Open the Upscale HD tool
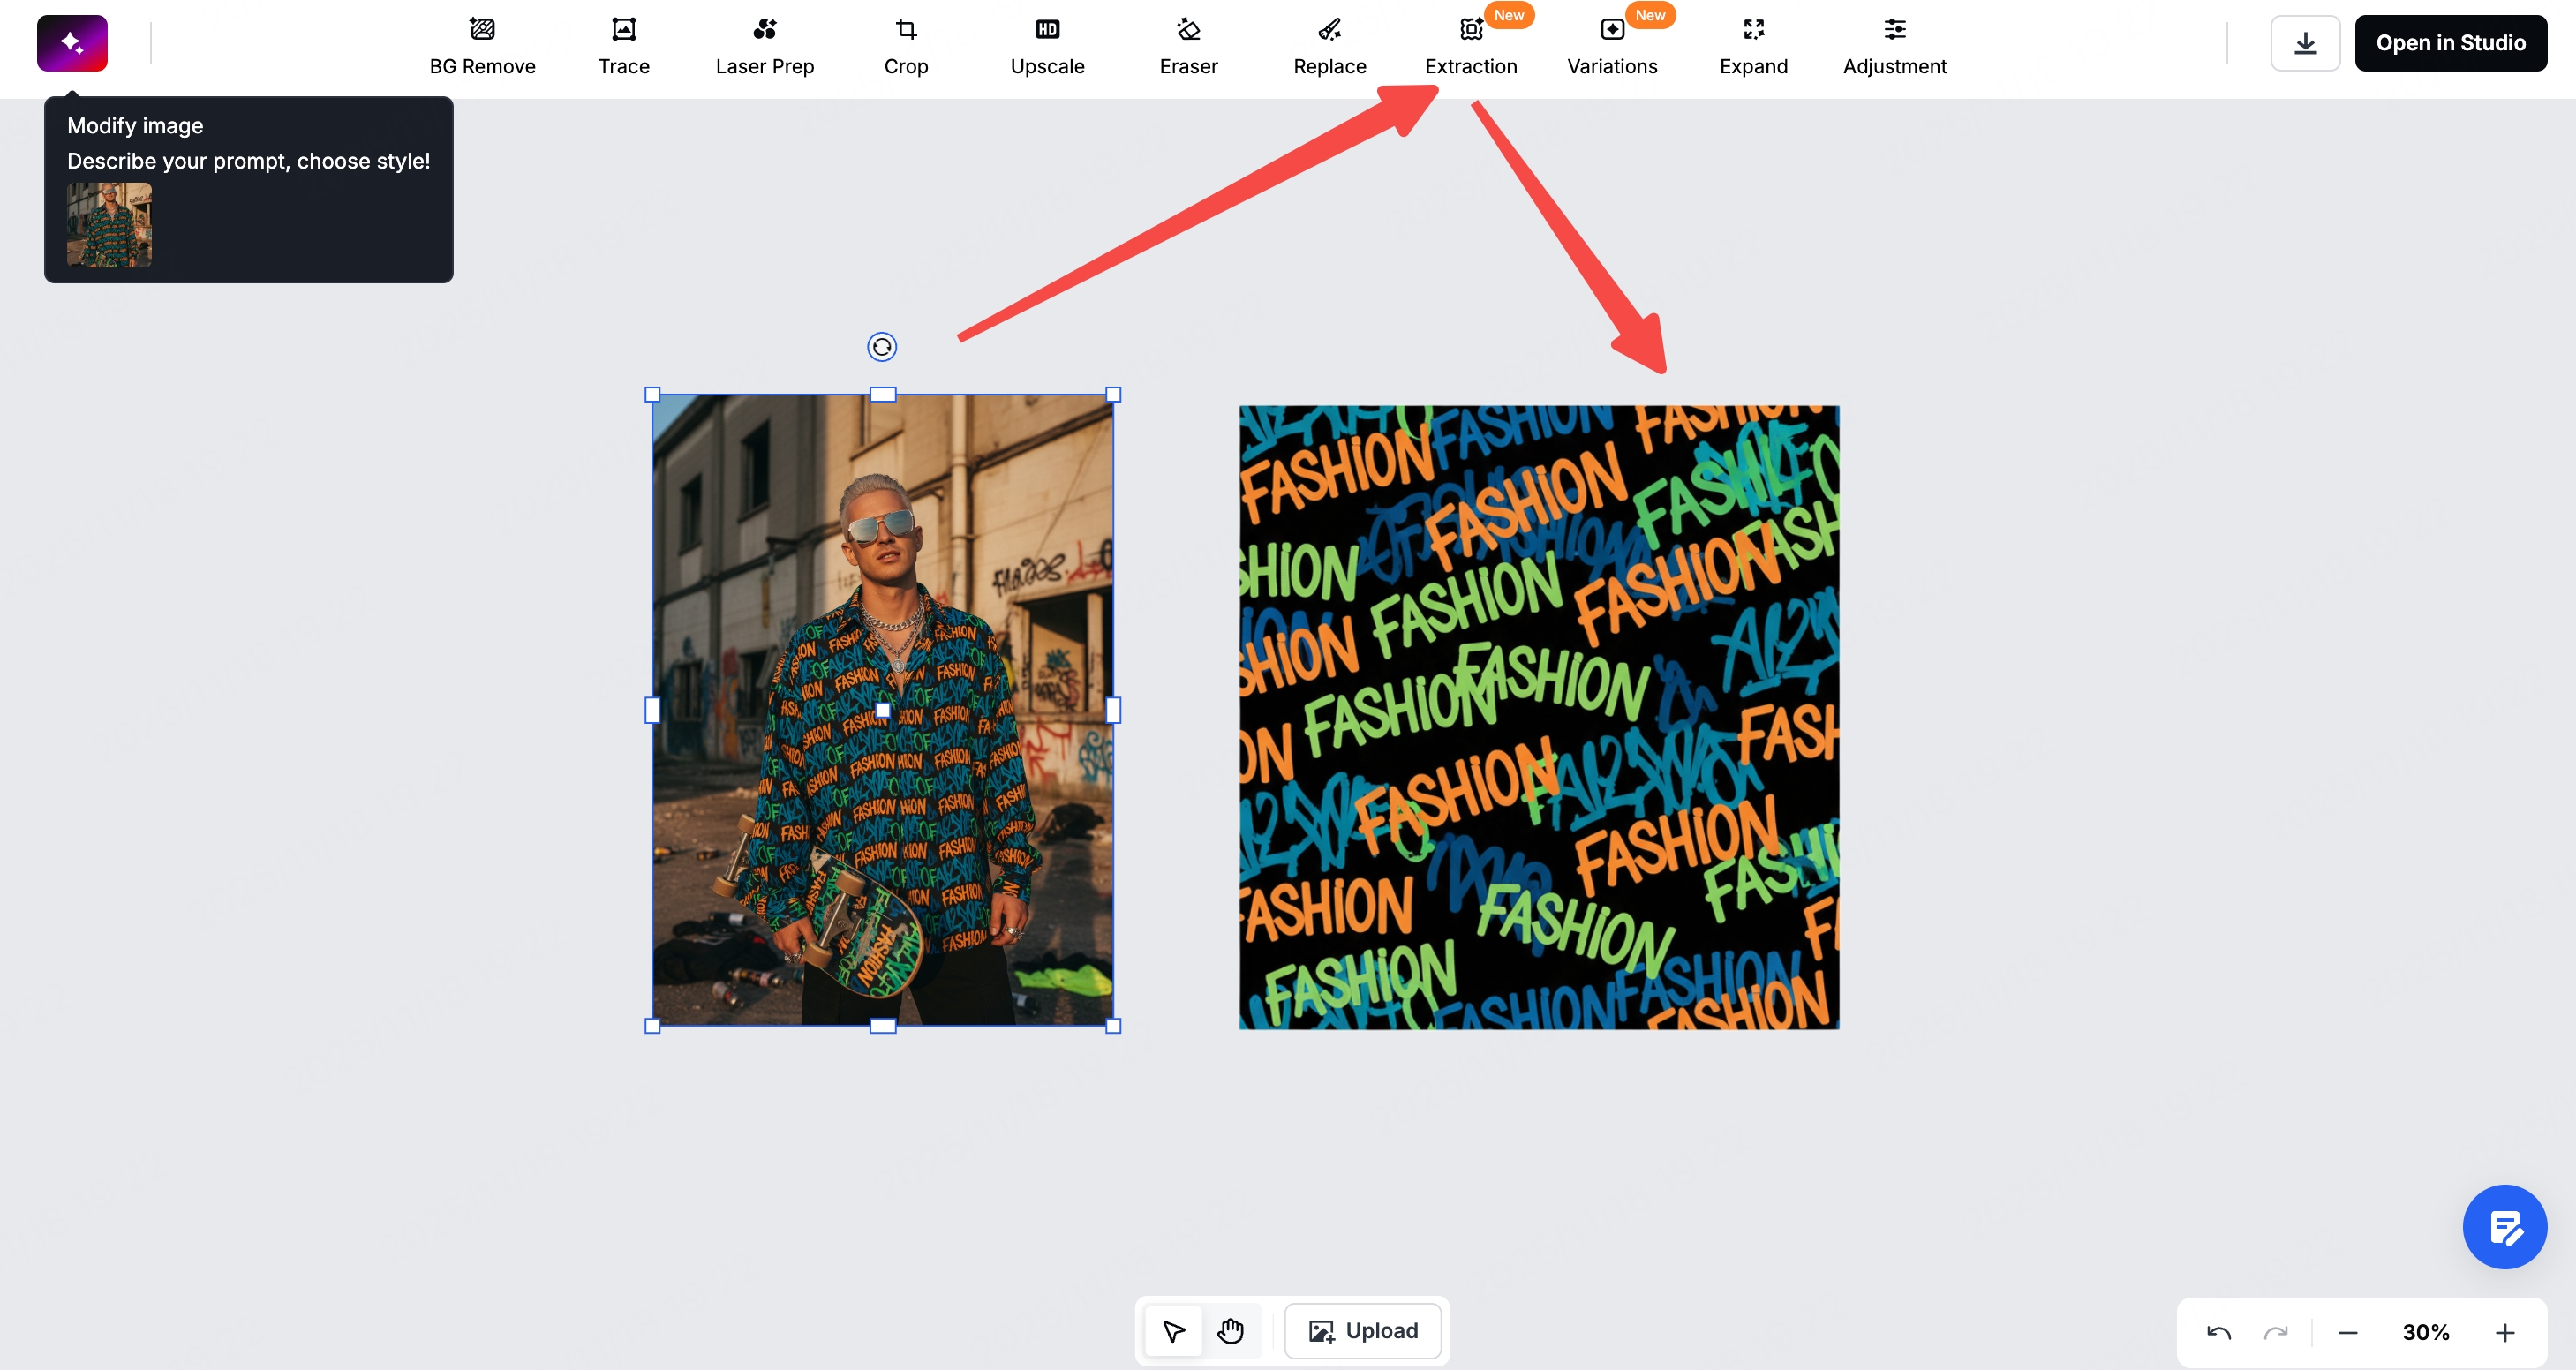 1047,47
